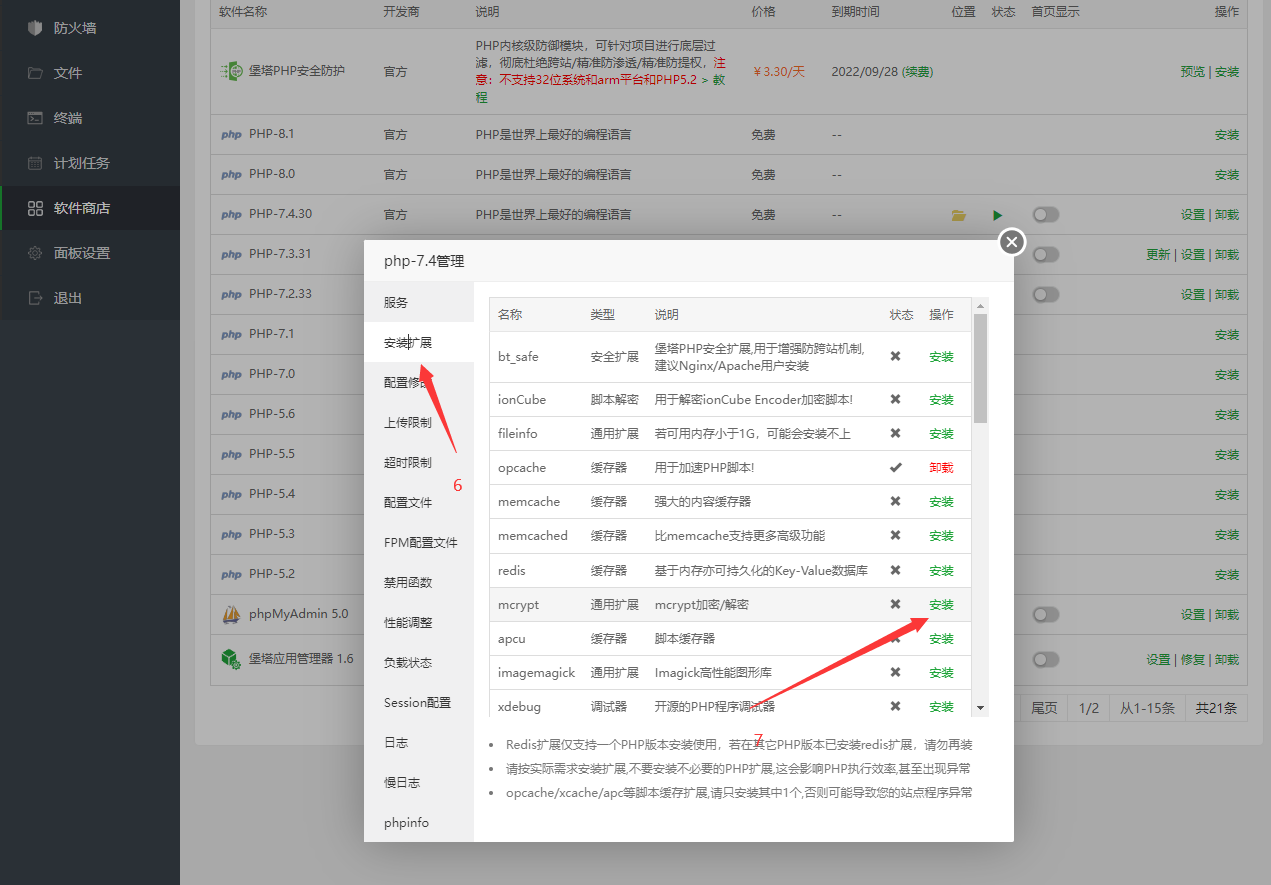
Task: Open the phpinfo tab
Action: (419, 822)
